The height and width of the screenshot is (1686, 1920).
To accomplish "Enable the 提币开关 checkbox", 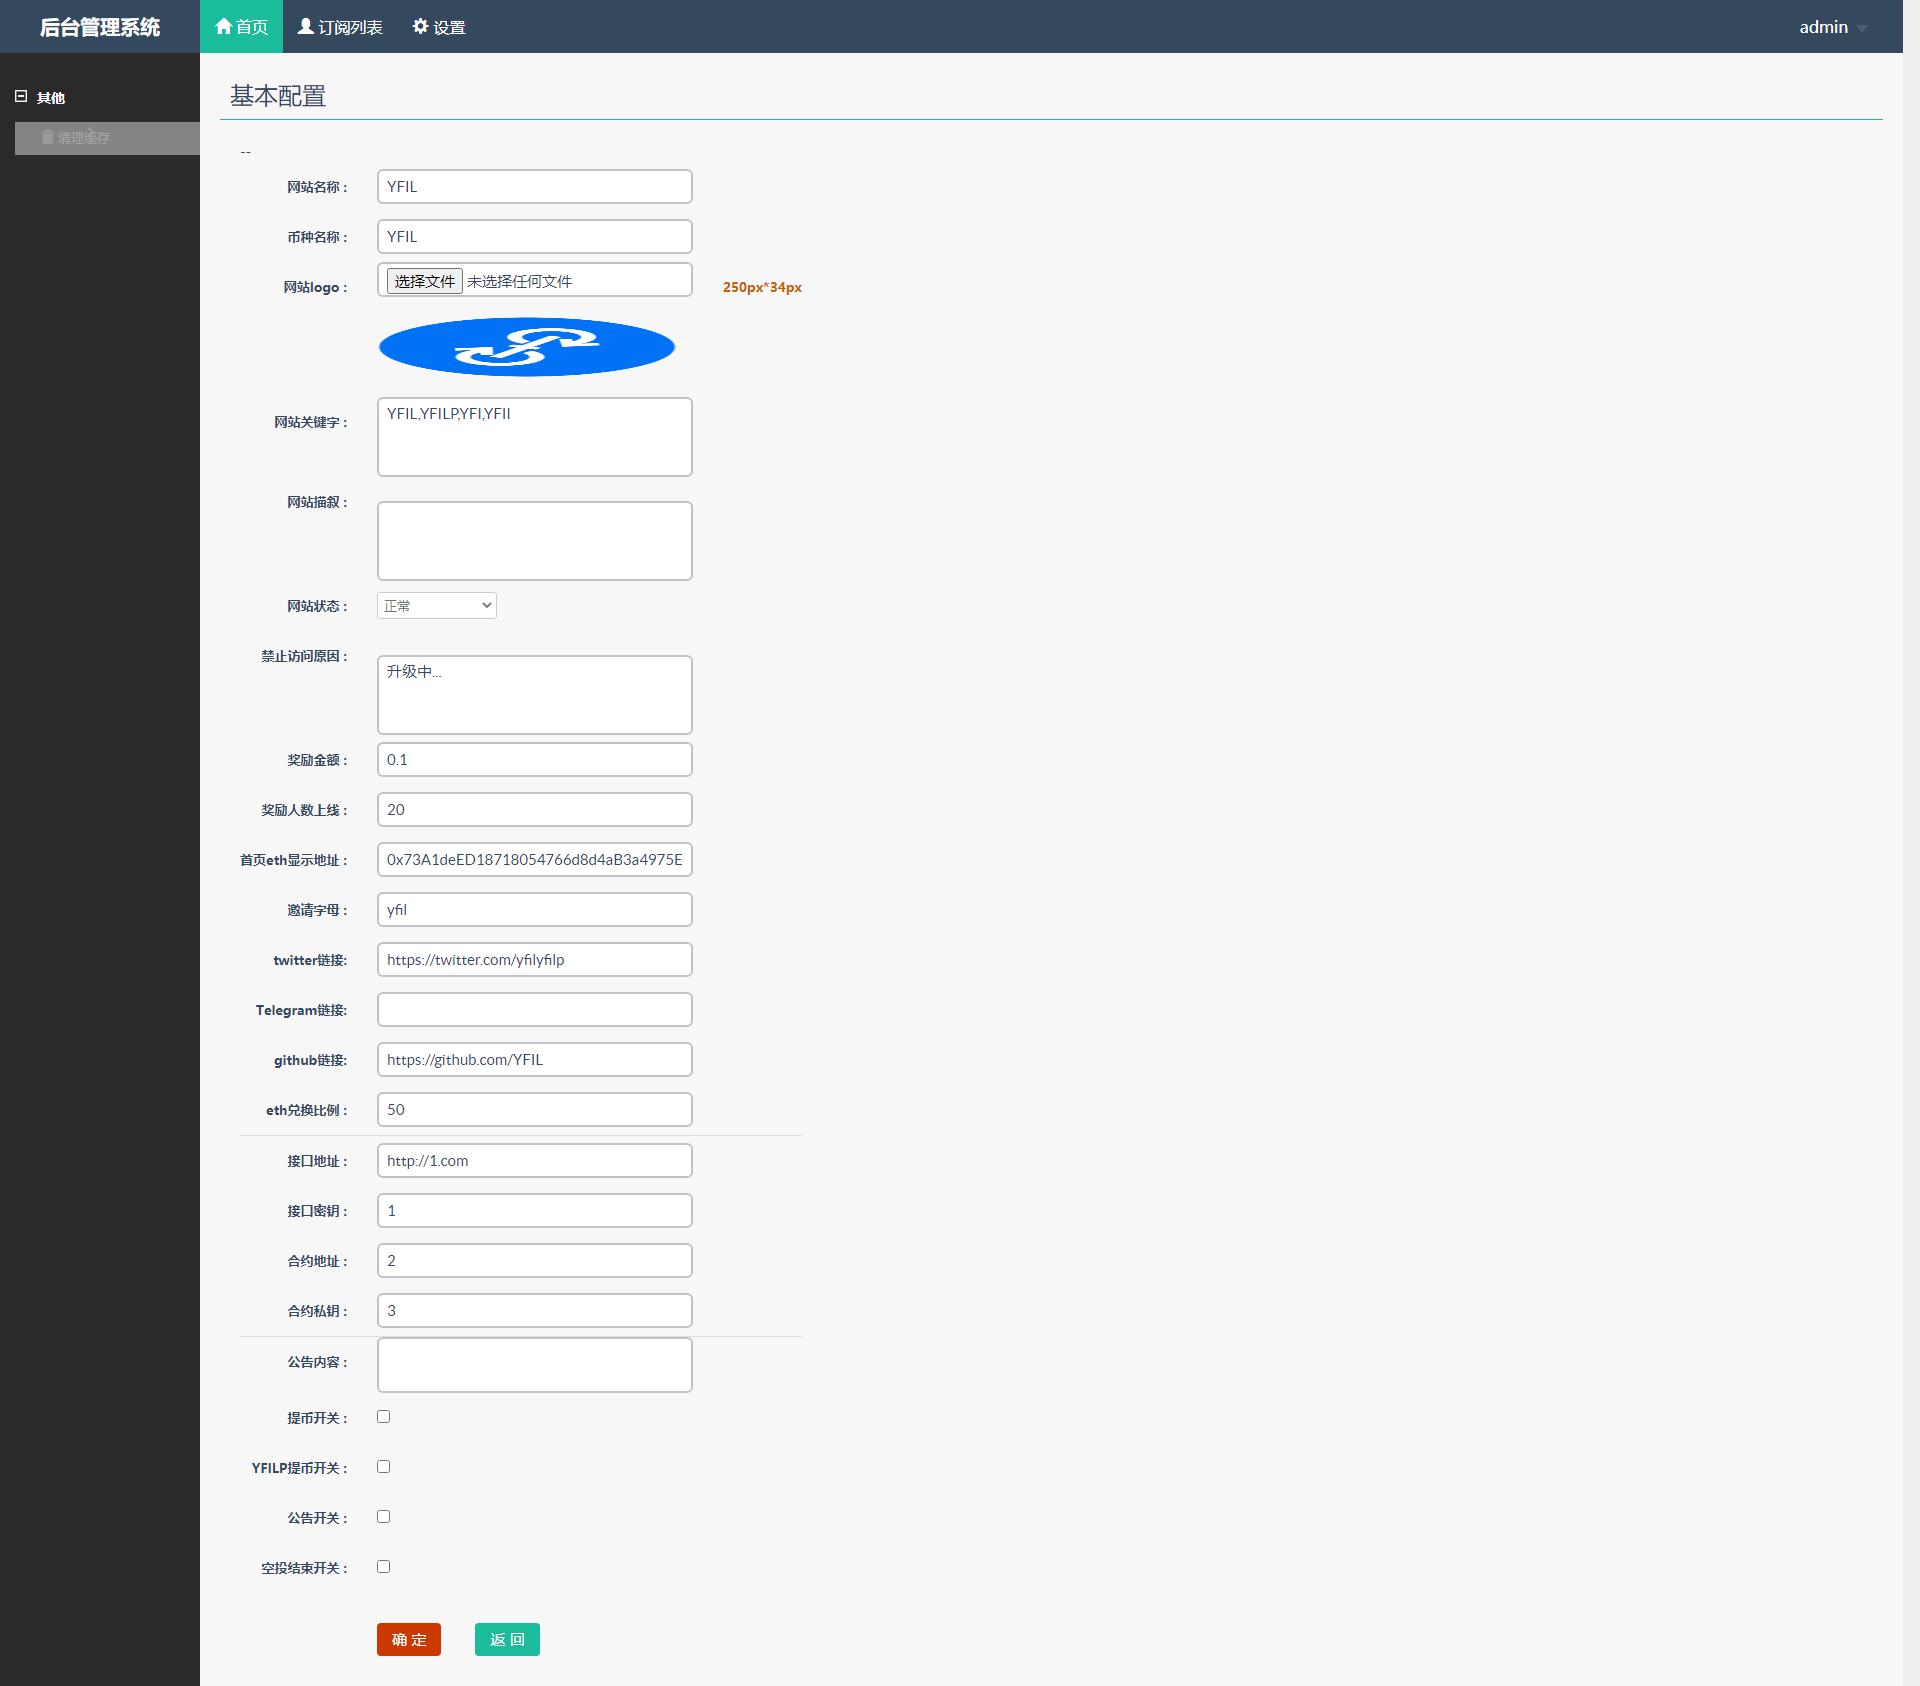I will 384,1417.
